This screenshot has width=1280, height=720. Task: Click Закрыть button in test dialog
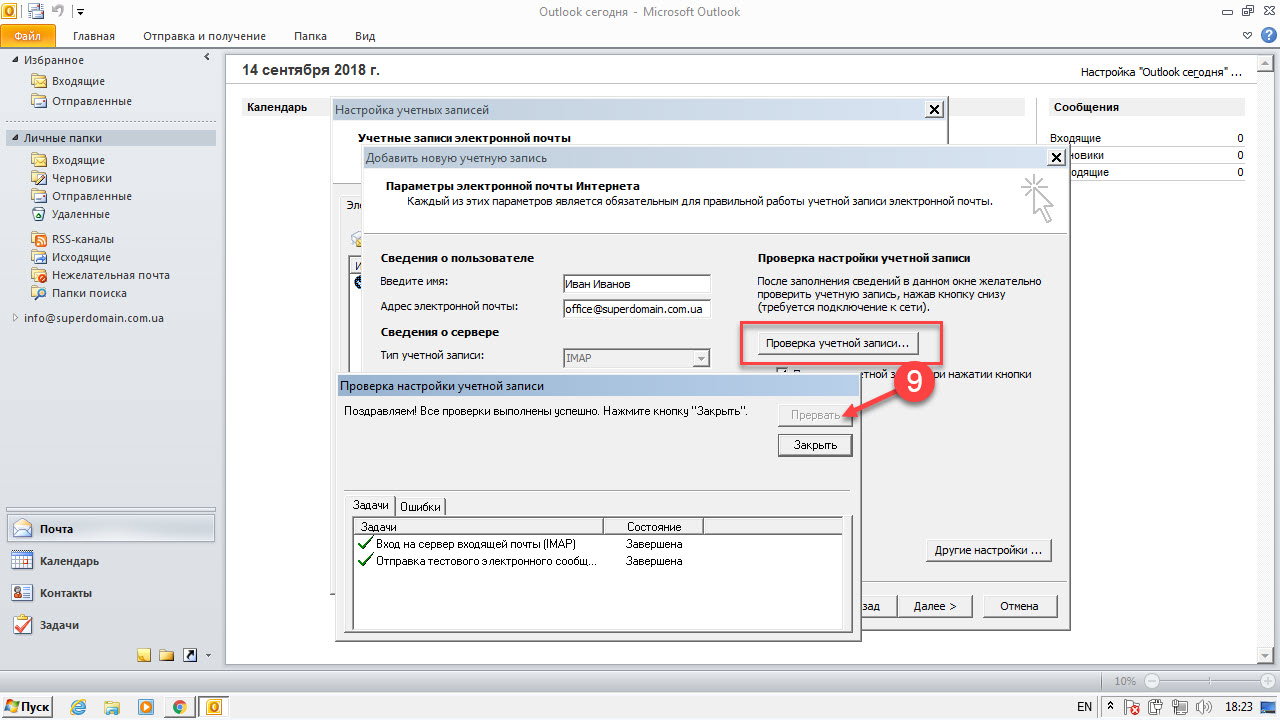coord(815,445)
